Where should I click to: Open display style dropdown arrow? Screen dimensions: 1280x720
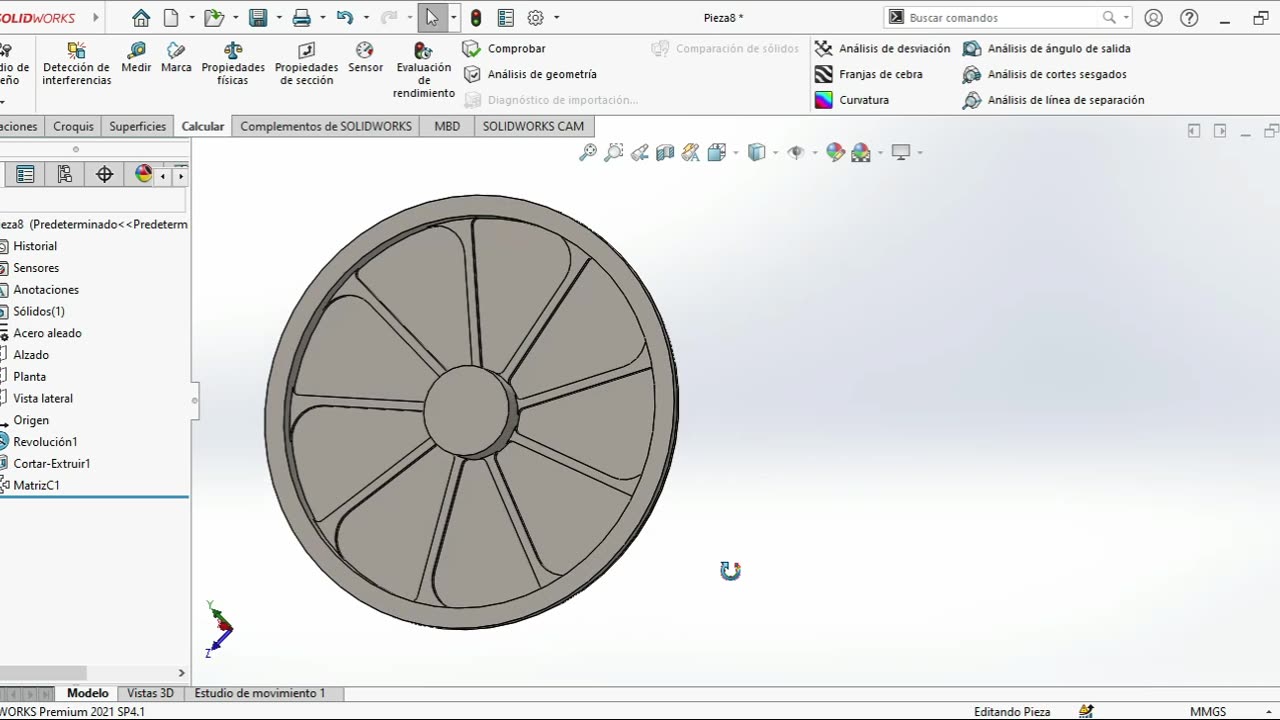776,153
